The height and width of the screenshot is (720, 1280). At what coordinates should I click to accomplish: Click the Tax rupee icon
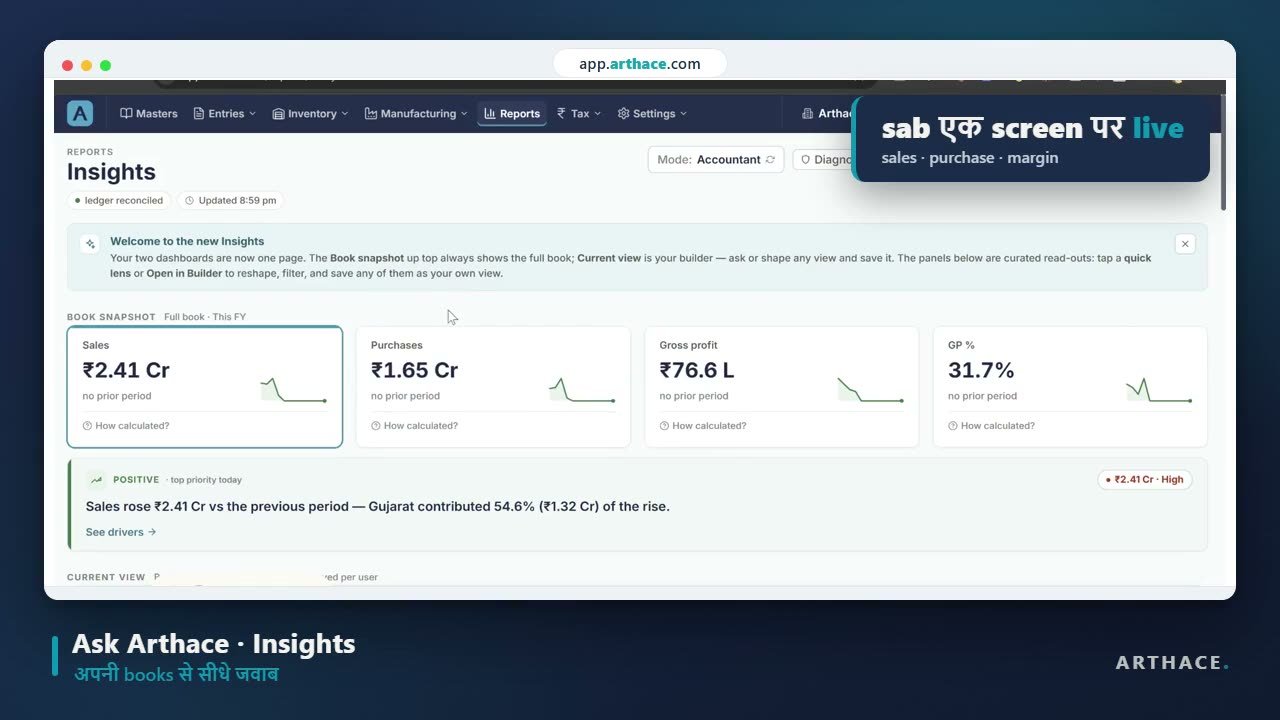pos(562,114)
